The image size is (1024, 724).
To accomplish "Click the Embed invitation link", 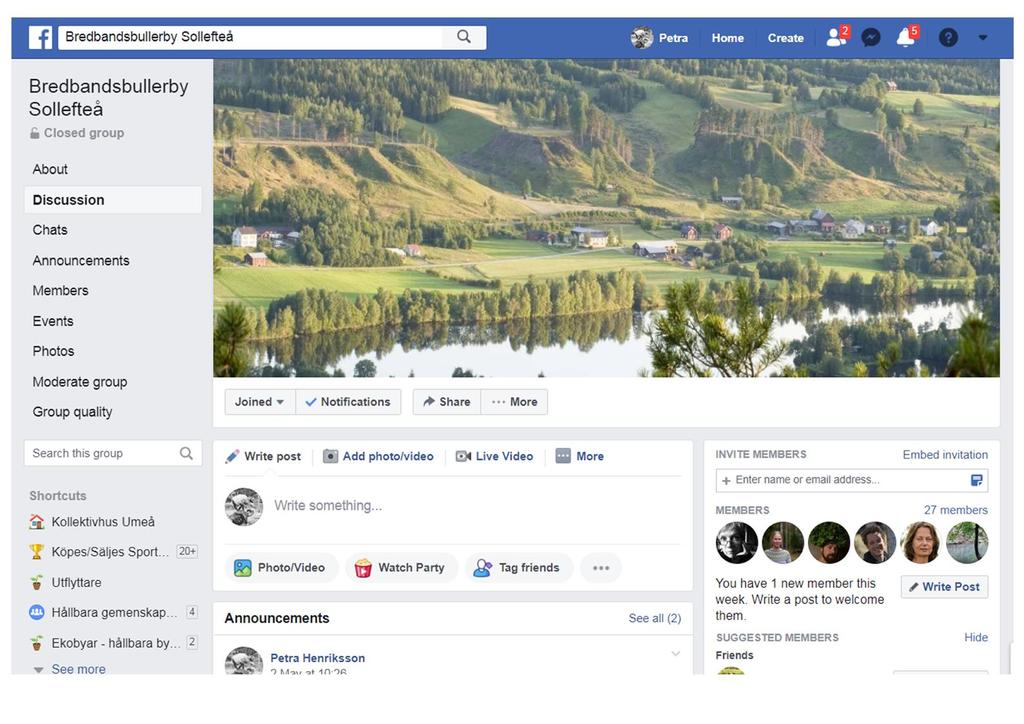I will (x=945, y=455).
